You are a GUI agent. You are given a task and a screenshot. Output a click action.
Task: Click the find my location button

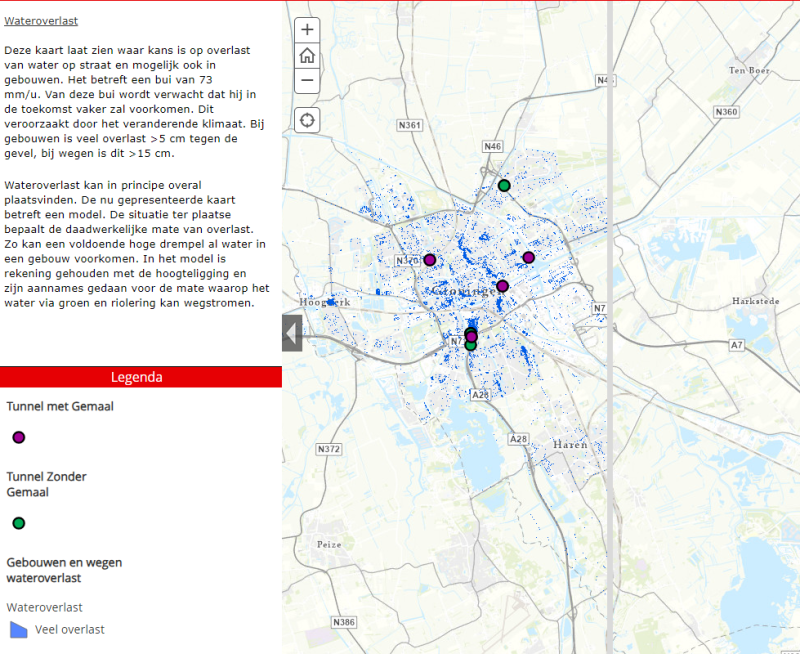point(307,120)
